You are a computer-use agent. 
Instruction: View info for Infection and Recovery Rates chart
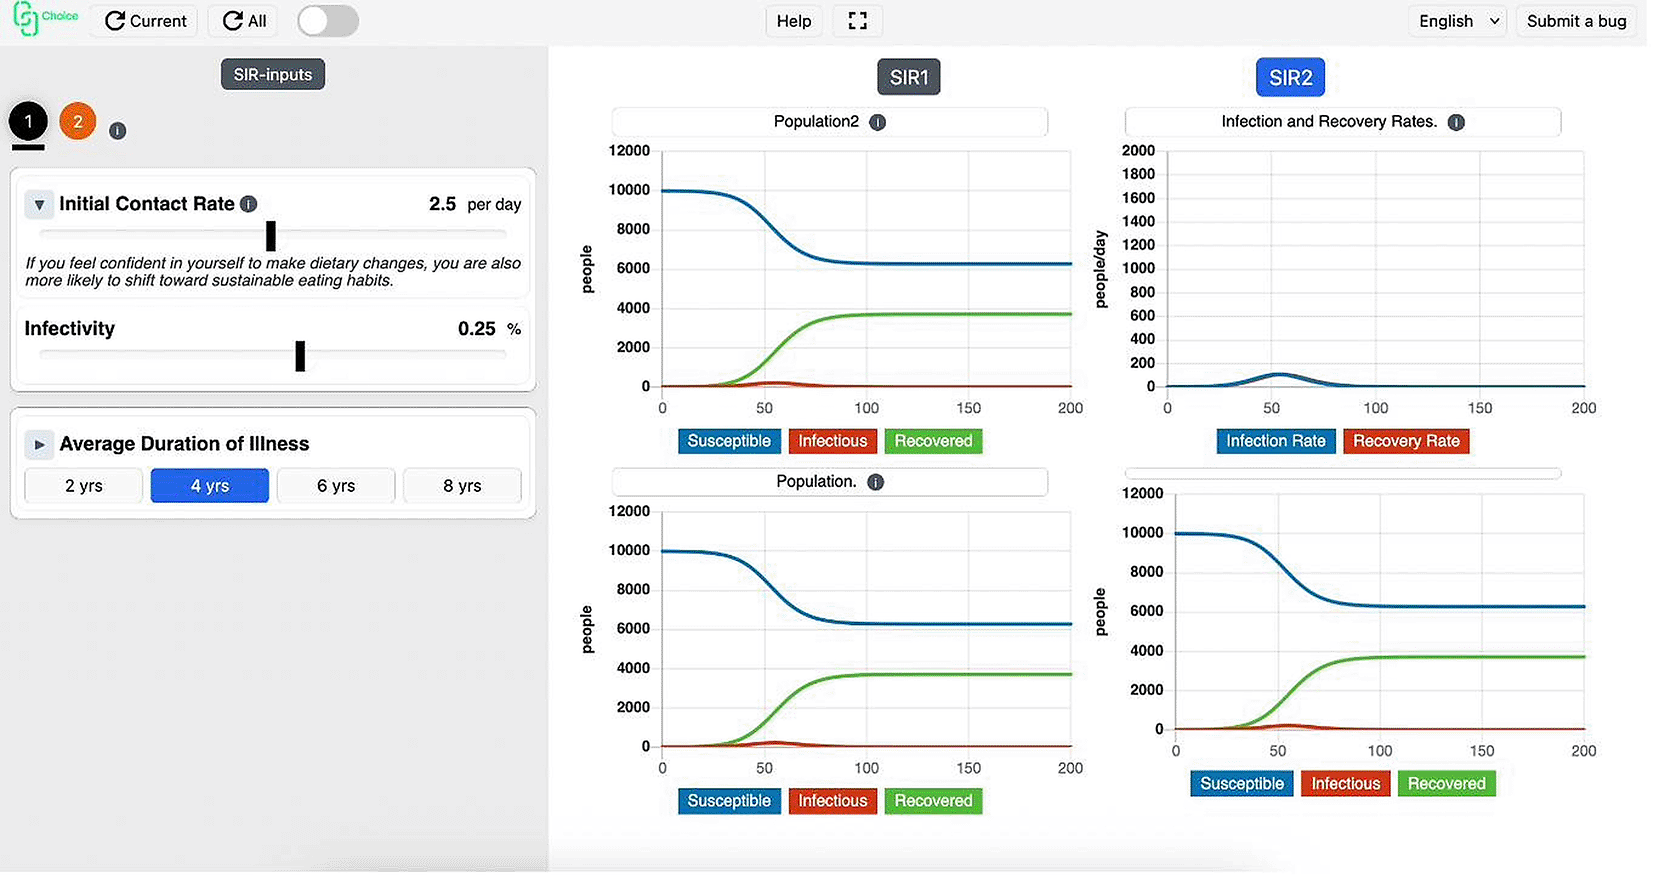click(x=1456, y=122)
